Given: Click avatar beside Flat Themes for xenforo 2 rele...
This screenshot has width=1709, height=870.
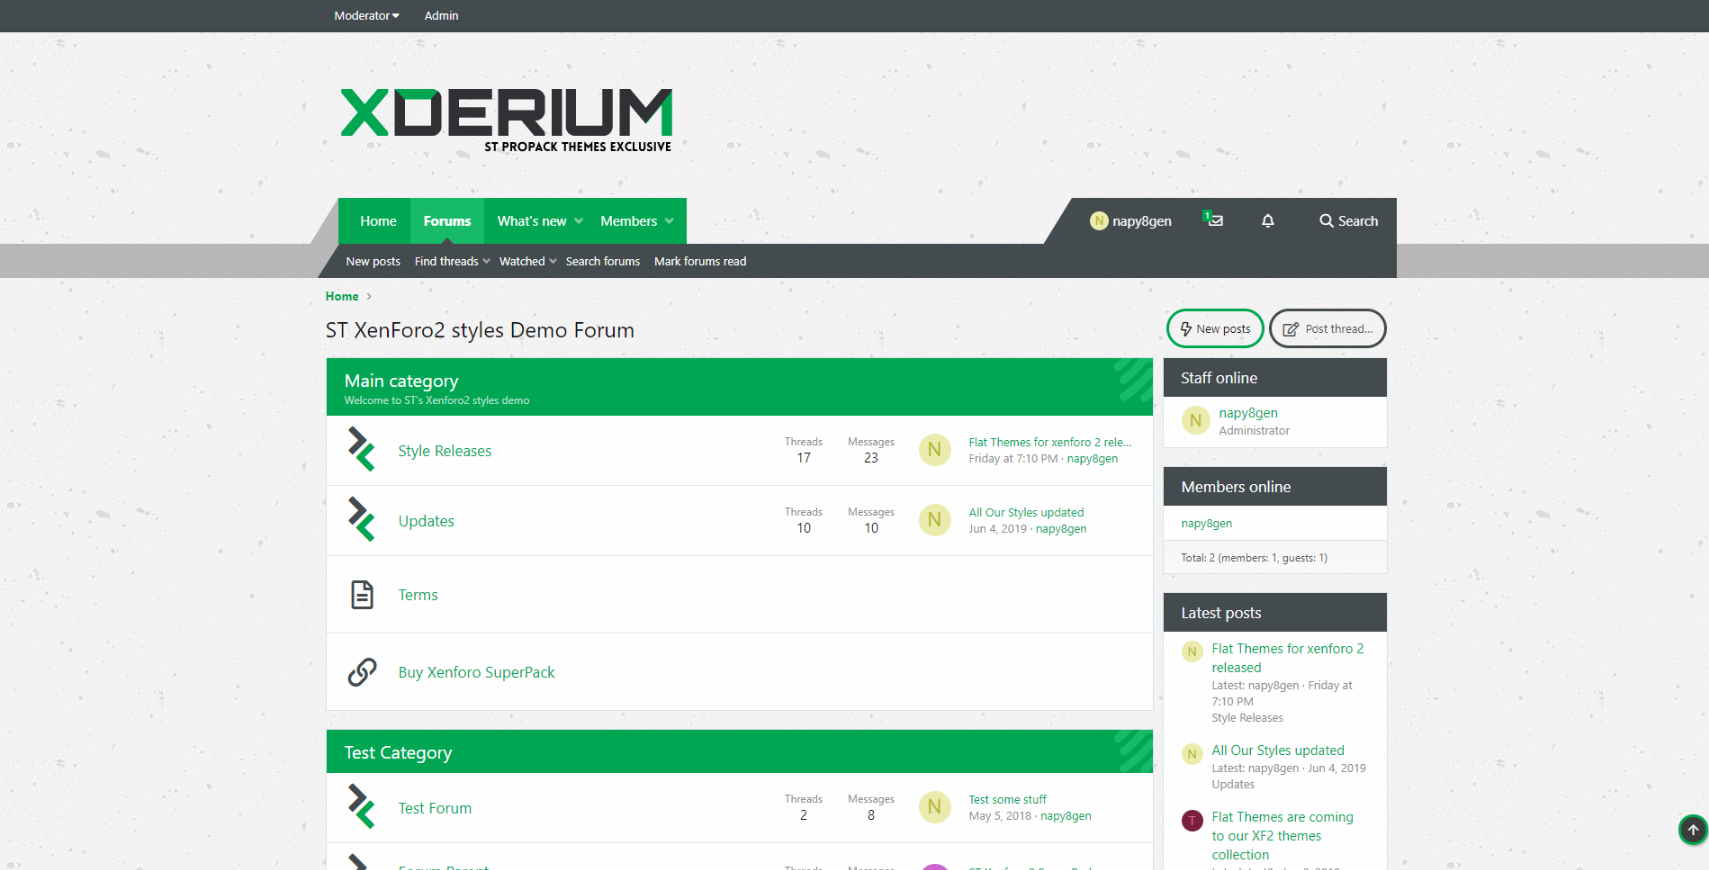Looking at the screenshot, I should click(x=935, y=450).
